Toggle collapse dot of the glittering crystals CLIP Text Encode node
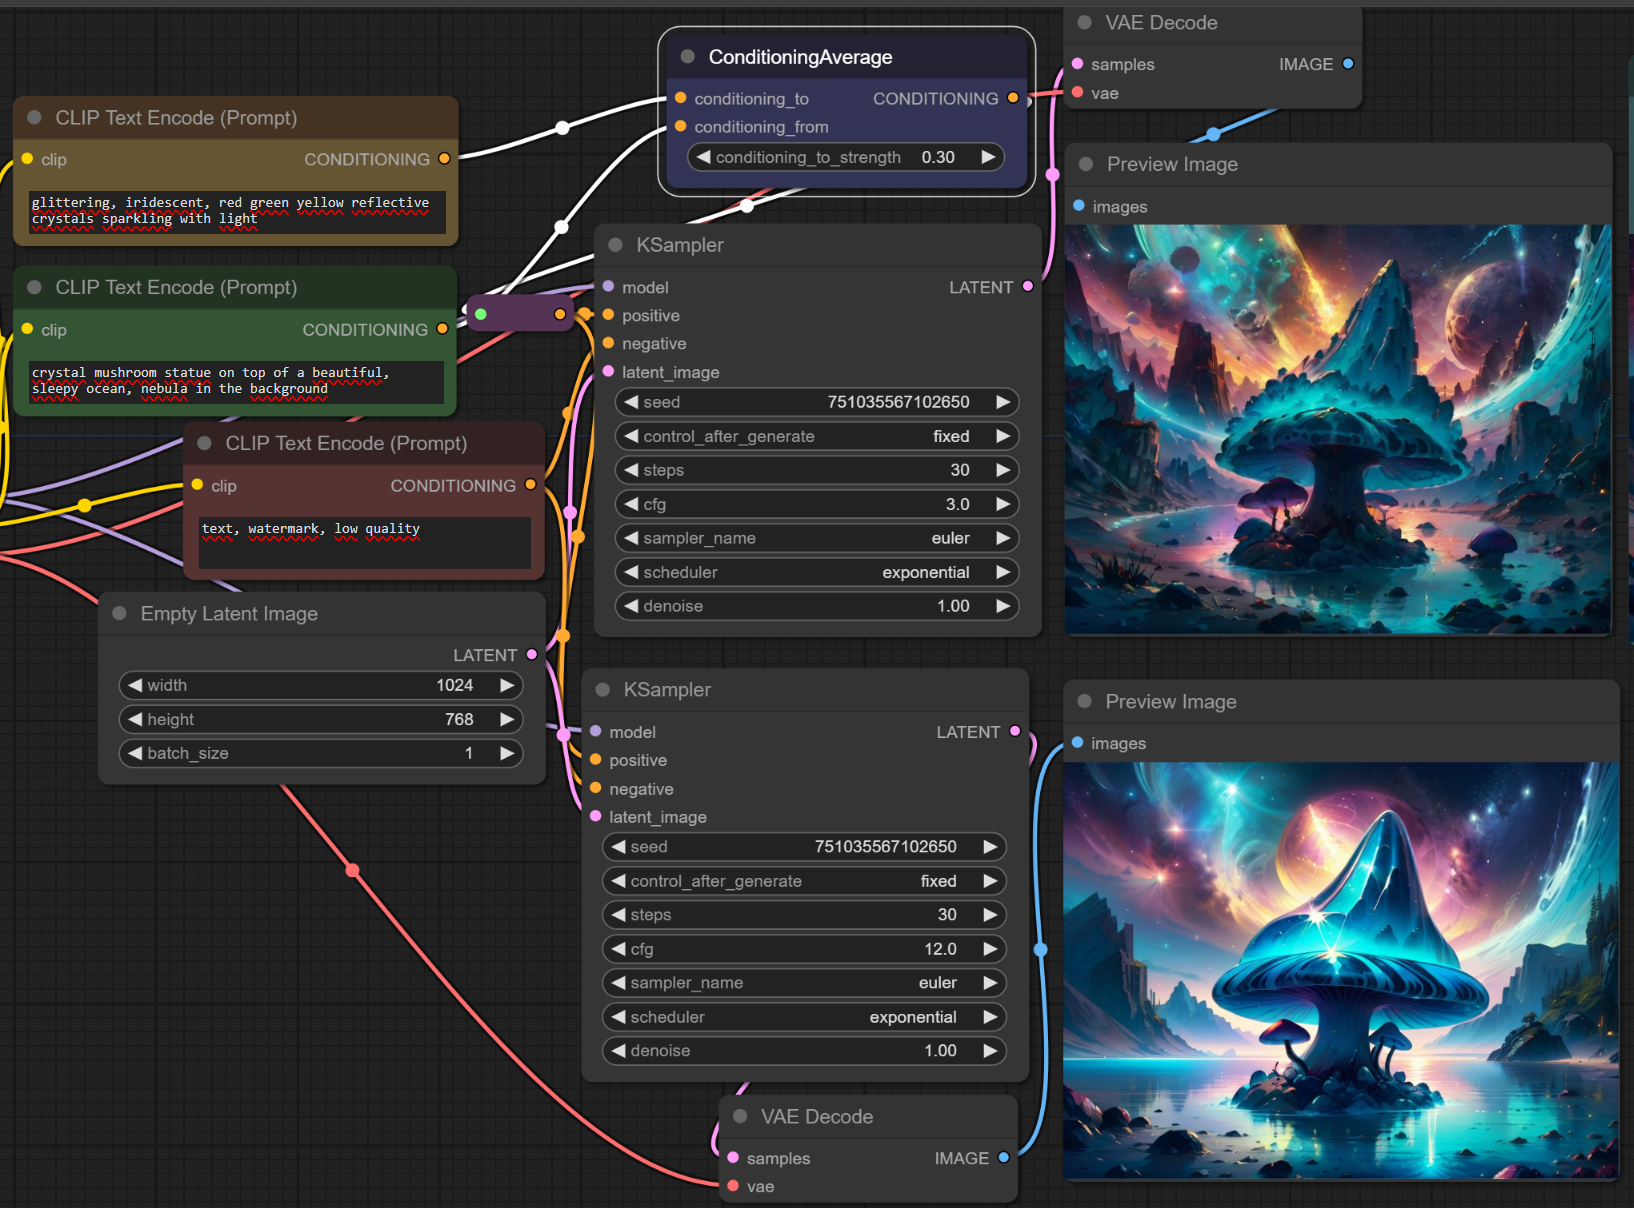 pos(35,118)
